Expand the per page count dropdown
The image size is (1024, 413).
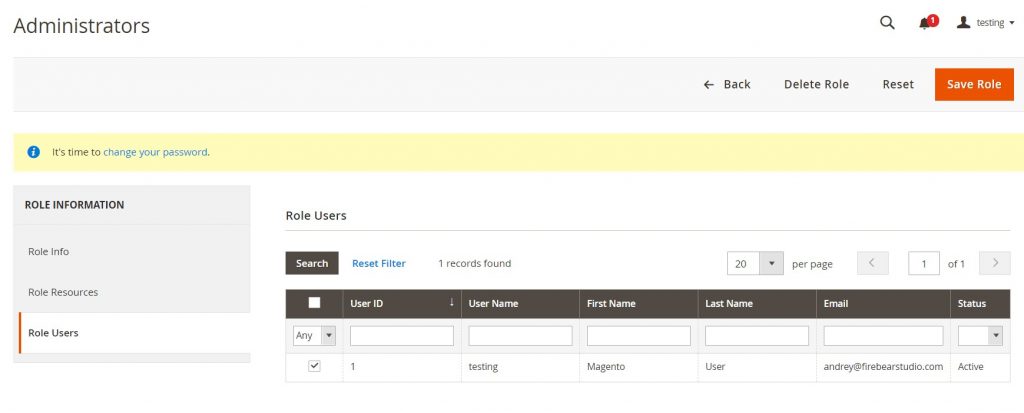(x=771, y=264)
